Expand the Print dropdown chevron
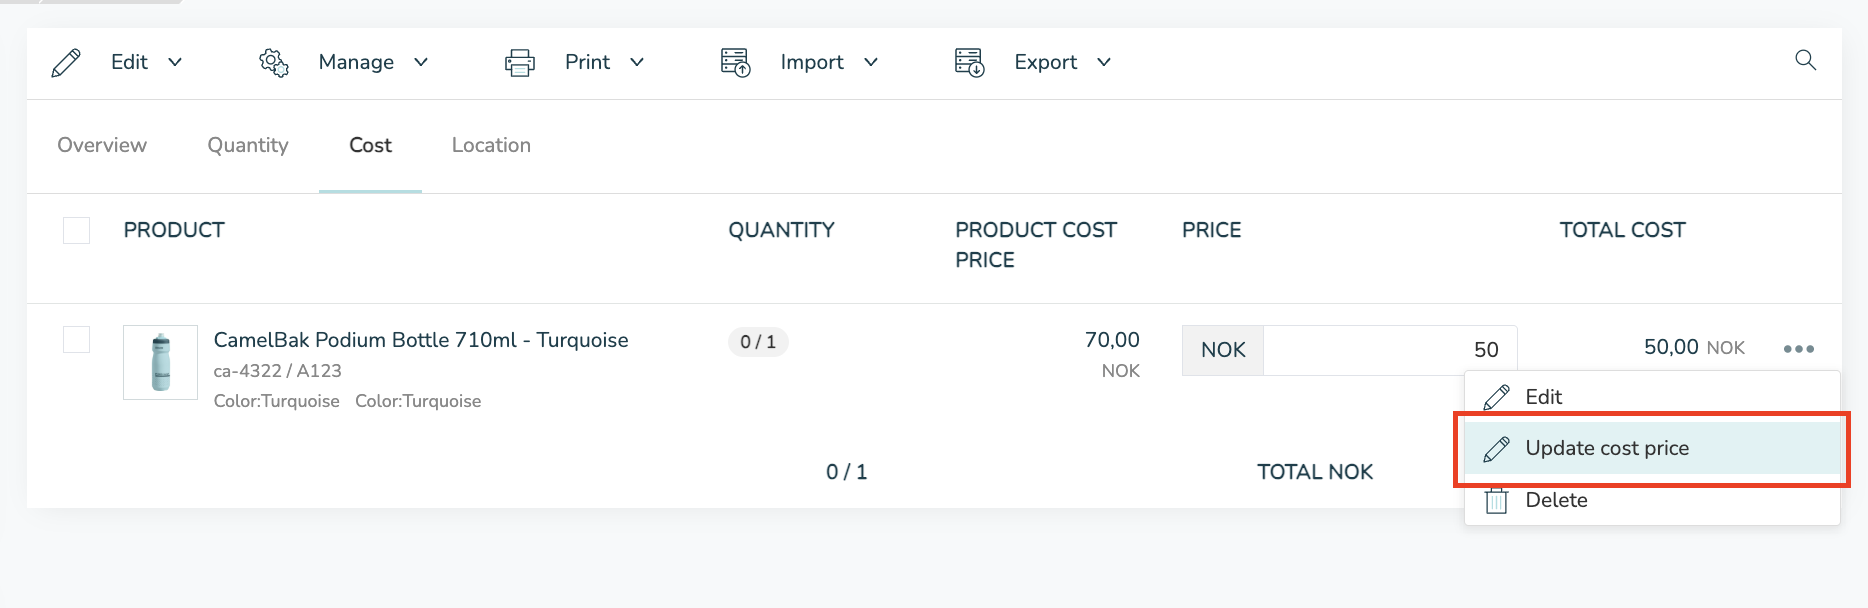 pyautogui.click(x=637, y=62)
